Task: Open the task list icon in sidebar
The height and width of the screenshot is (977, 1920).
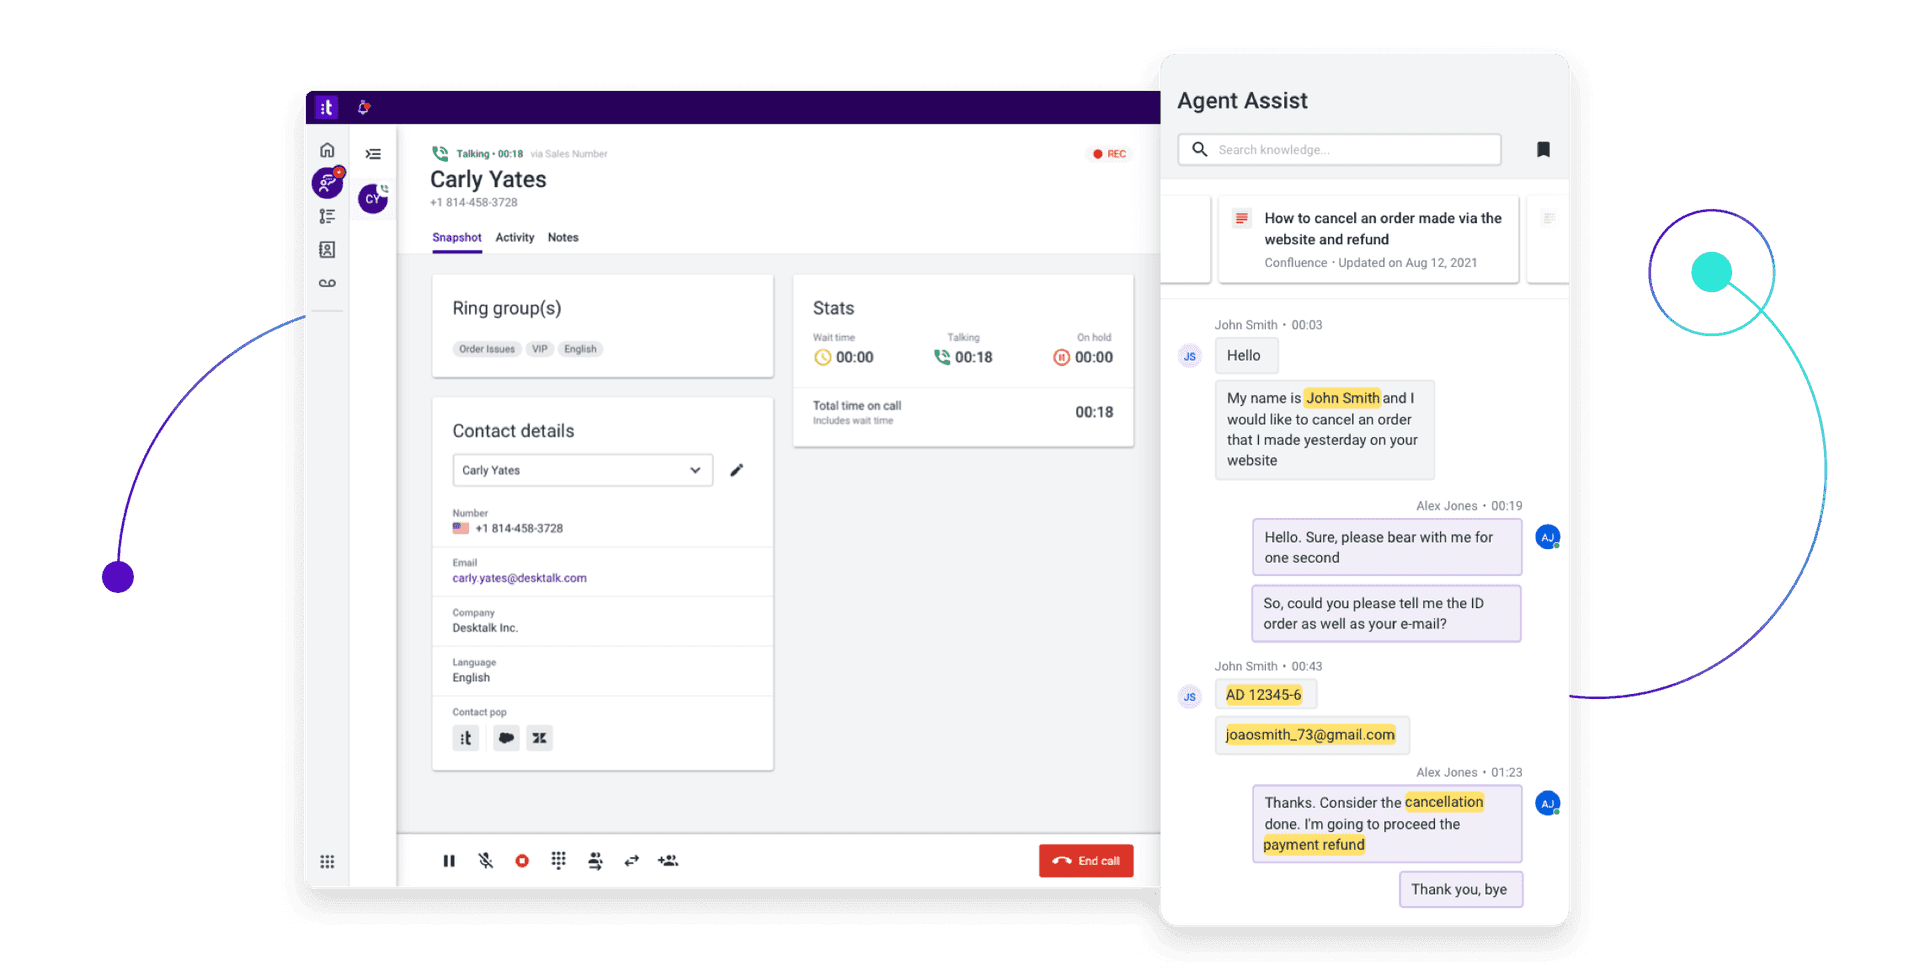Action: [x=327, y=216]
